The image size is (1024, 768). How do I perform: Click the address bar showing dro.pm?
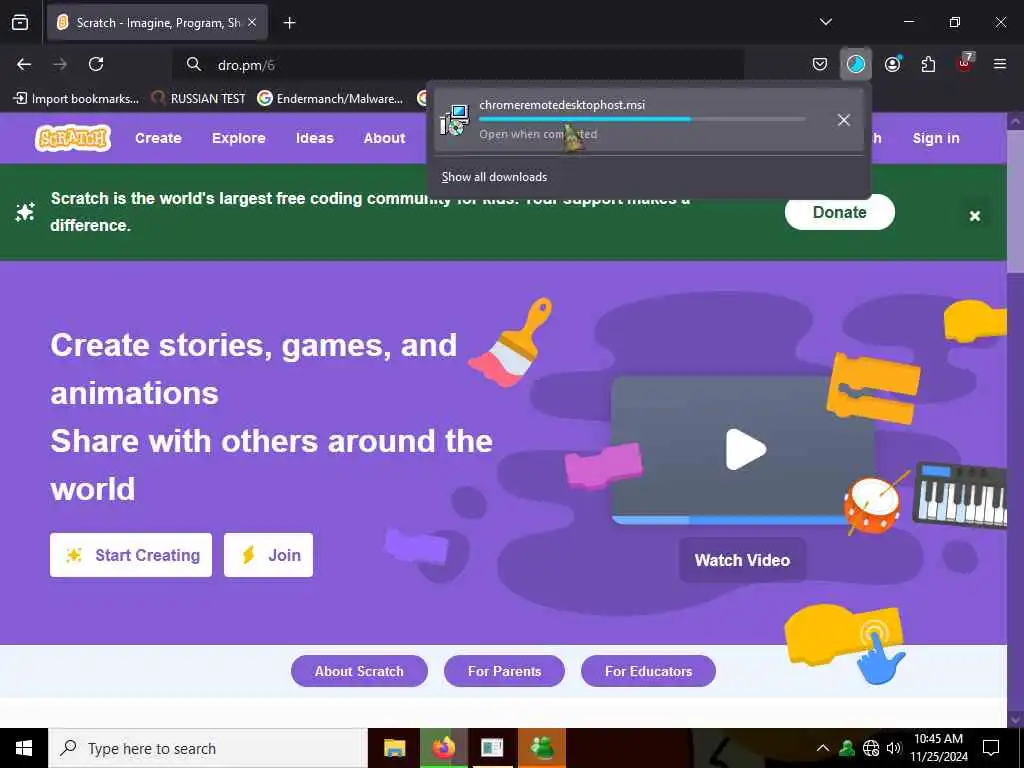[x=457, y=65]
